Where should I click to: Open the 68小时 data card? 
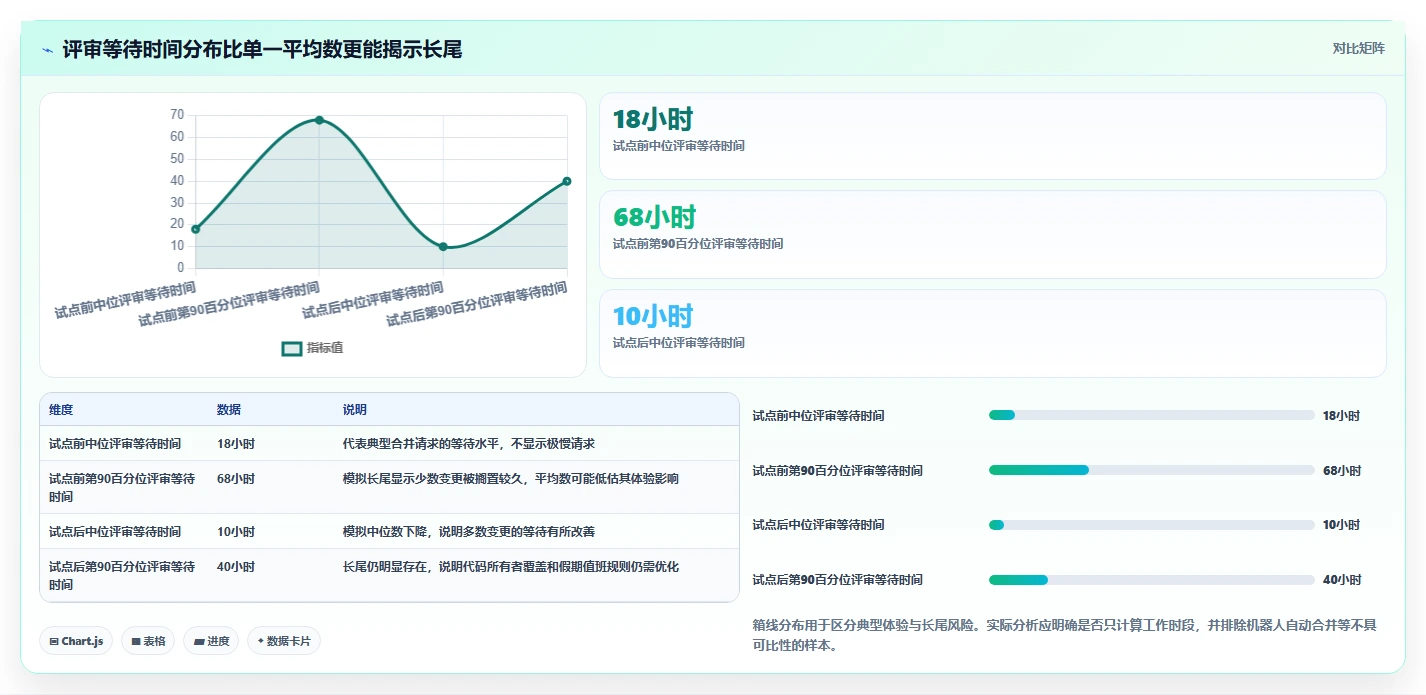[992, 234]
